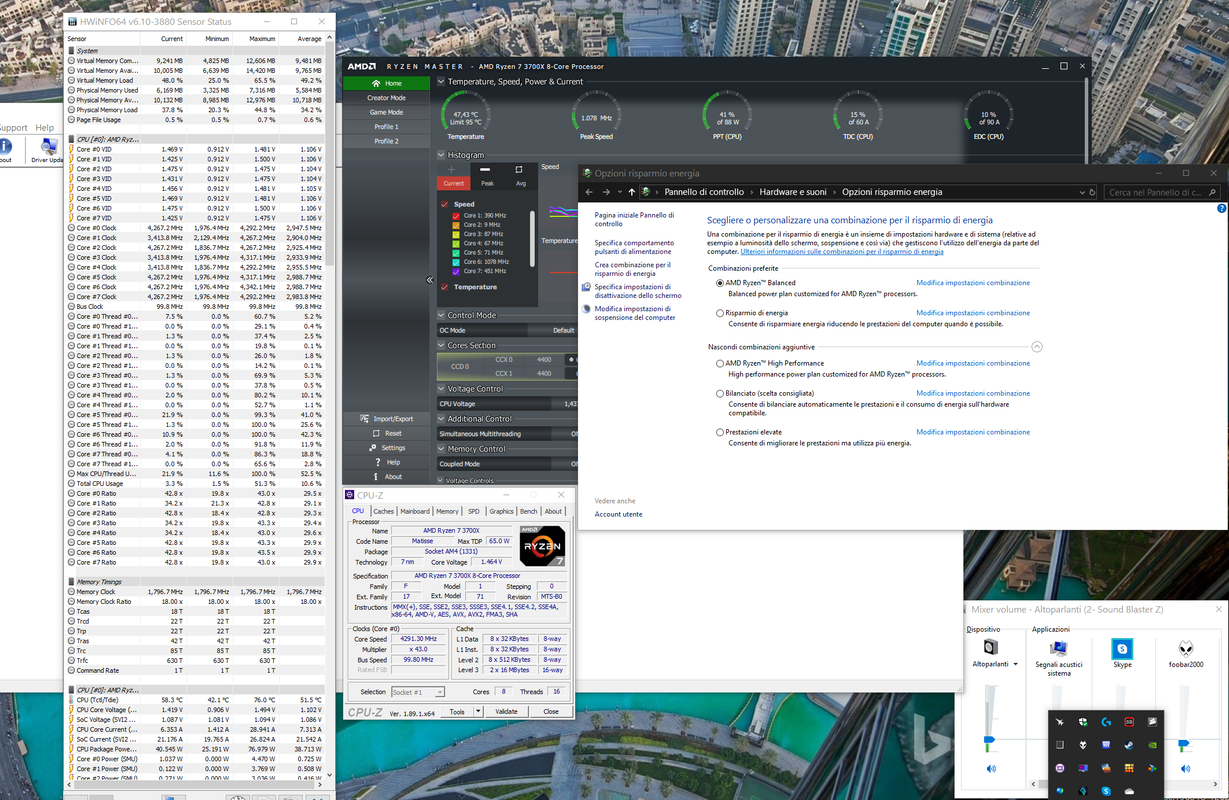The height and width of the screenshot is (800, 1229).
Task: Refresh the Control Panel address bar
Action: coord(1093,192)
